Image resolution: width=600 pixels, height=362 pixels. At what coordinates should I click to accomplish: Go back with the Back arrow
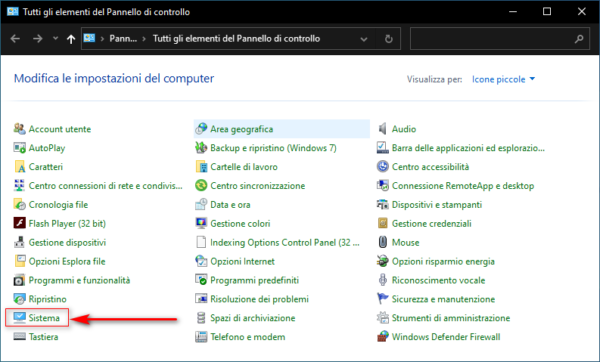click(x=15, y=38)
